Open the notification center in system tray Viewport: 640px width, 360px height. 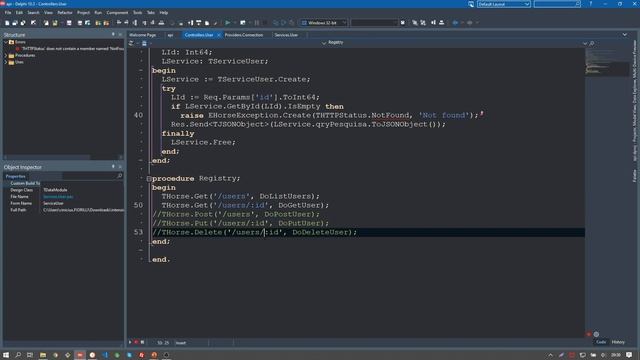[x=630, y=355]
